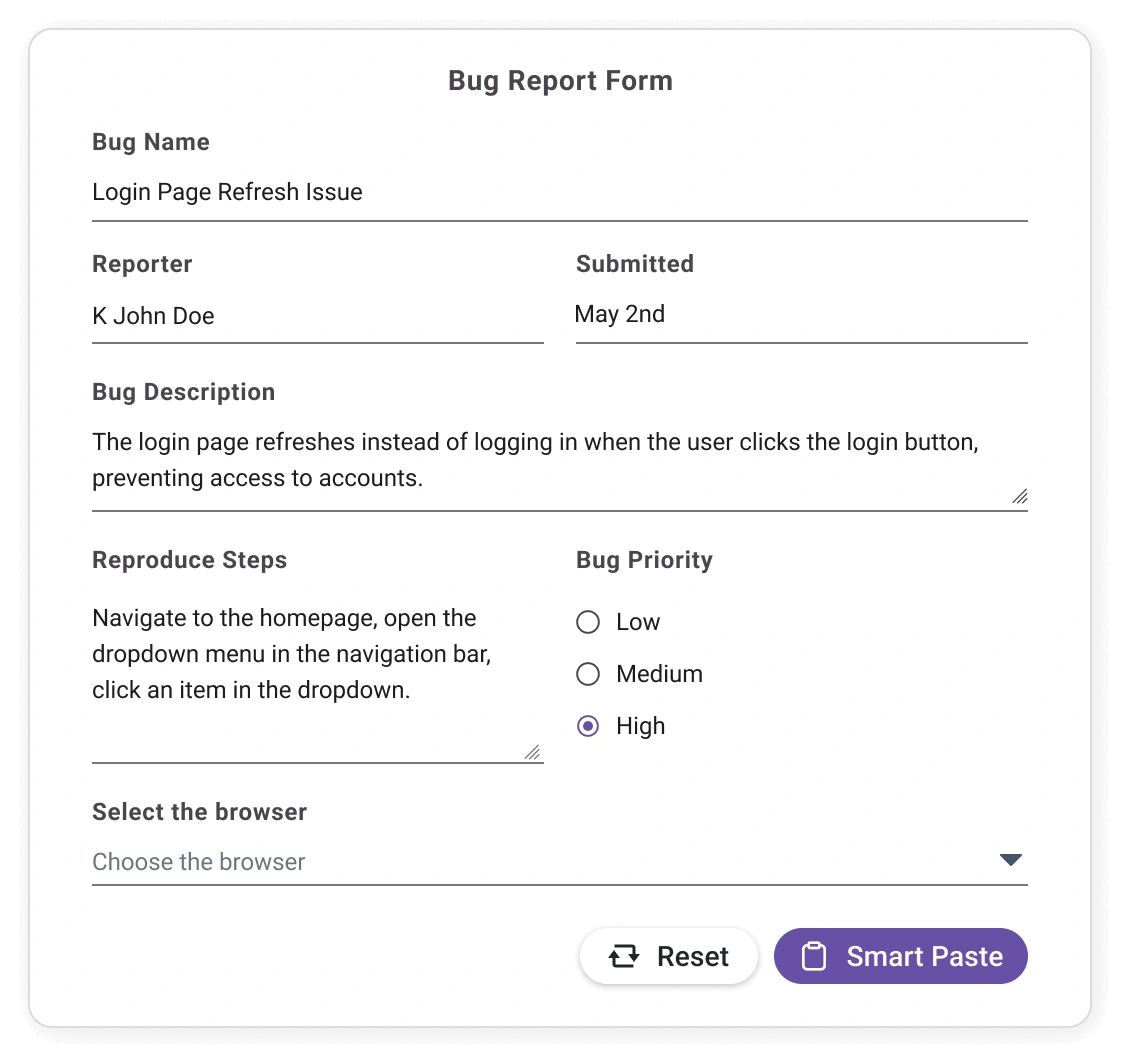Click the Reproduce Steps resize handle

pyautogui.click(x=532, y=752)
